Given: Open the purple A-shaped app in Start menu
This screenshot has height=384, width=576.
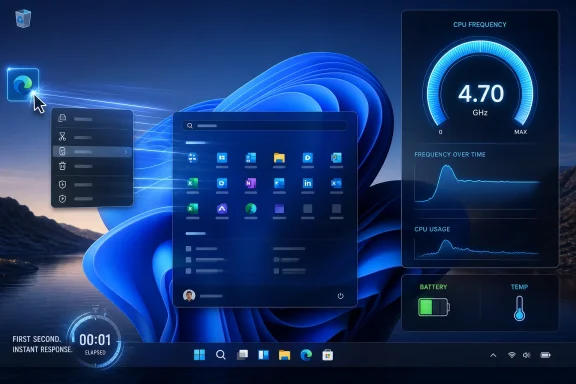Looking at the screenshot, I should coord(222,208).
